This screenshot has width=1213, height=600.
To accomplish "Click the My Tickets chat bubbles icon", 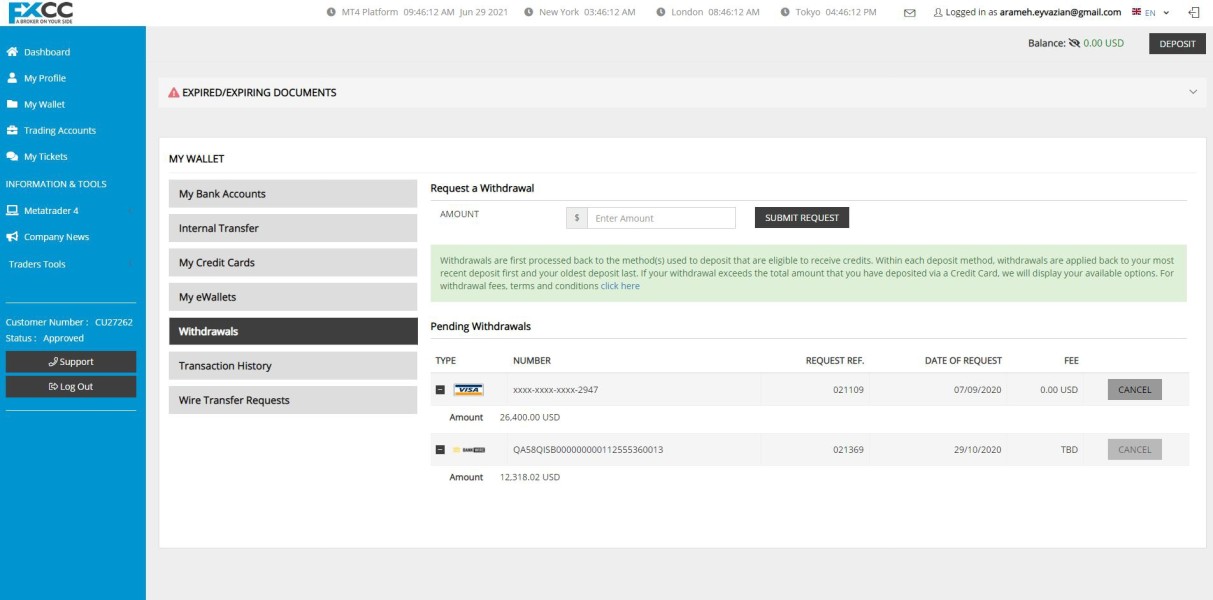I will tap(12, 157).
